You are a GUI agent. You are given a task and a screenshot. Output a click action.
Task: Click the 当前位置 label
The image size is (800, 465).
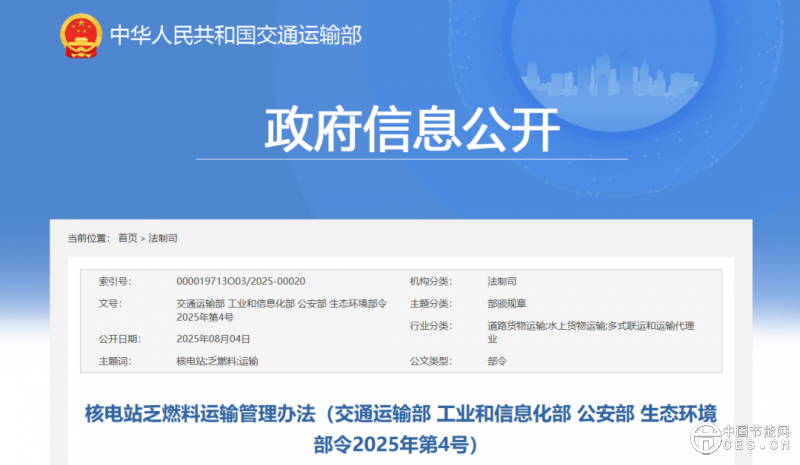coord(88,238)
